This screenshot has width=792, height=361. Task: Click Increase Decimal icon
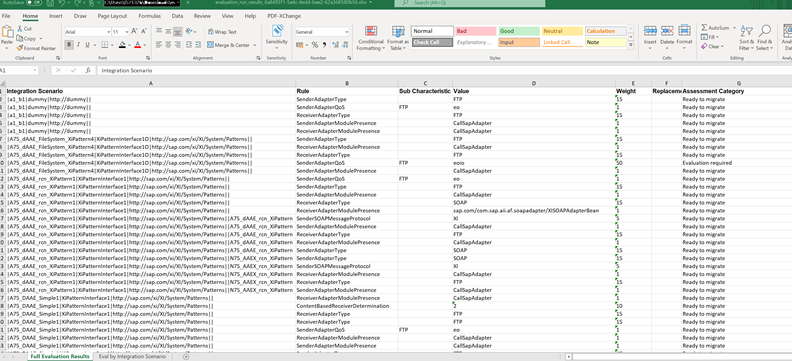(335, 45)
